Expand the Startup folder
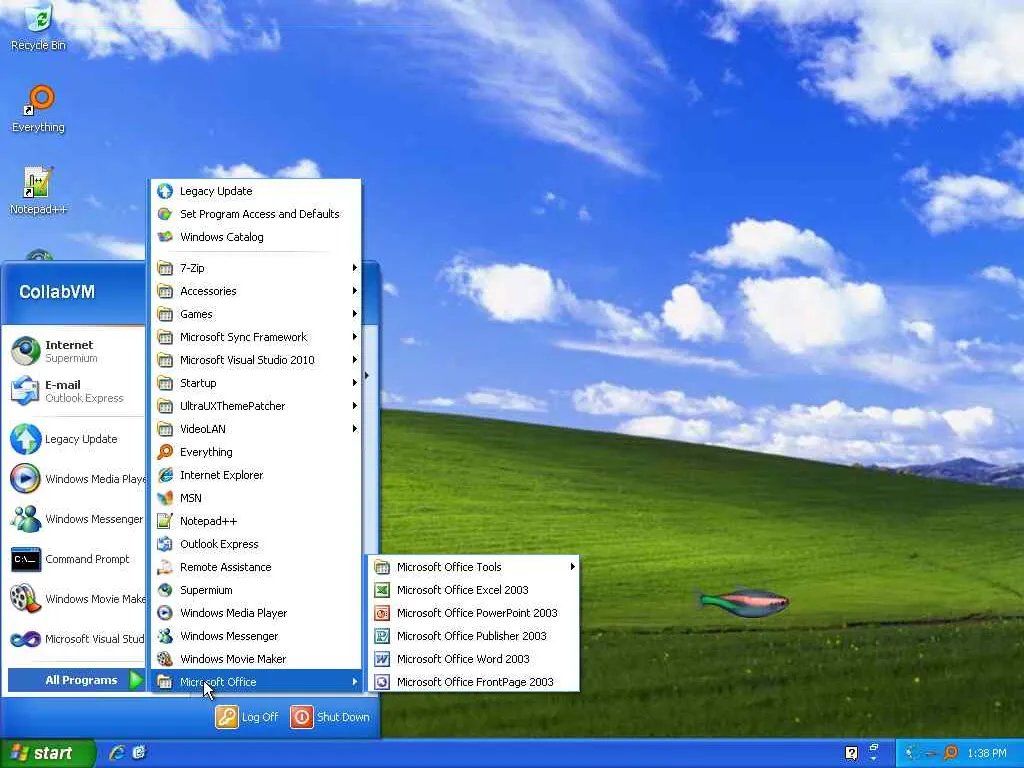The image size is (1024, 768). tap(257, 383)
